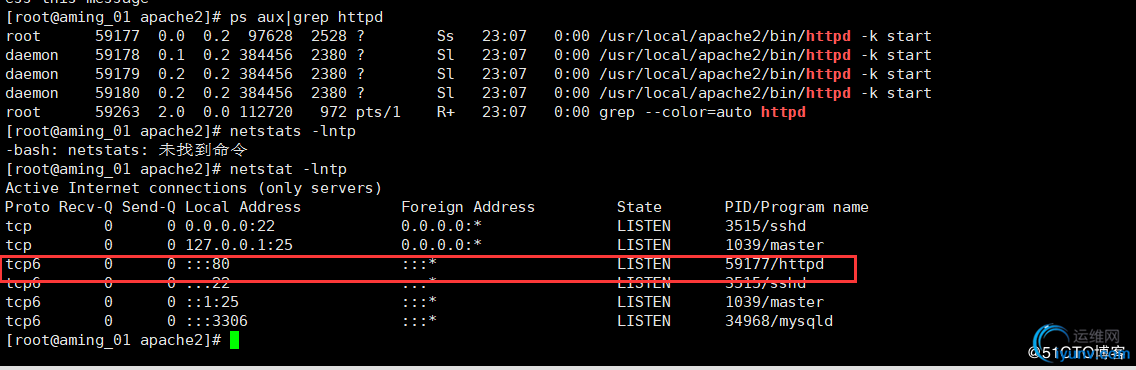Click 'R+' status of the grep process
The height and width of the screenshot is (370, 1136).
(x=446, y=112)
